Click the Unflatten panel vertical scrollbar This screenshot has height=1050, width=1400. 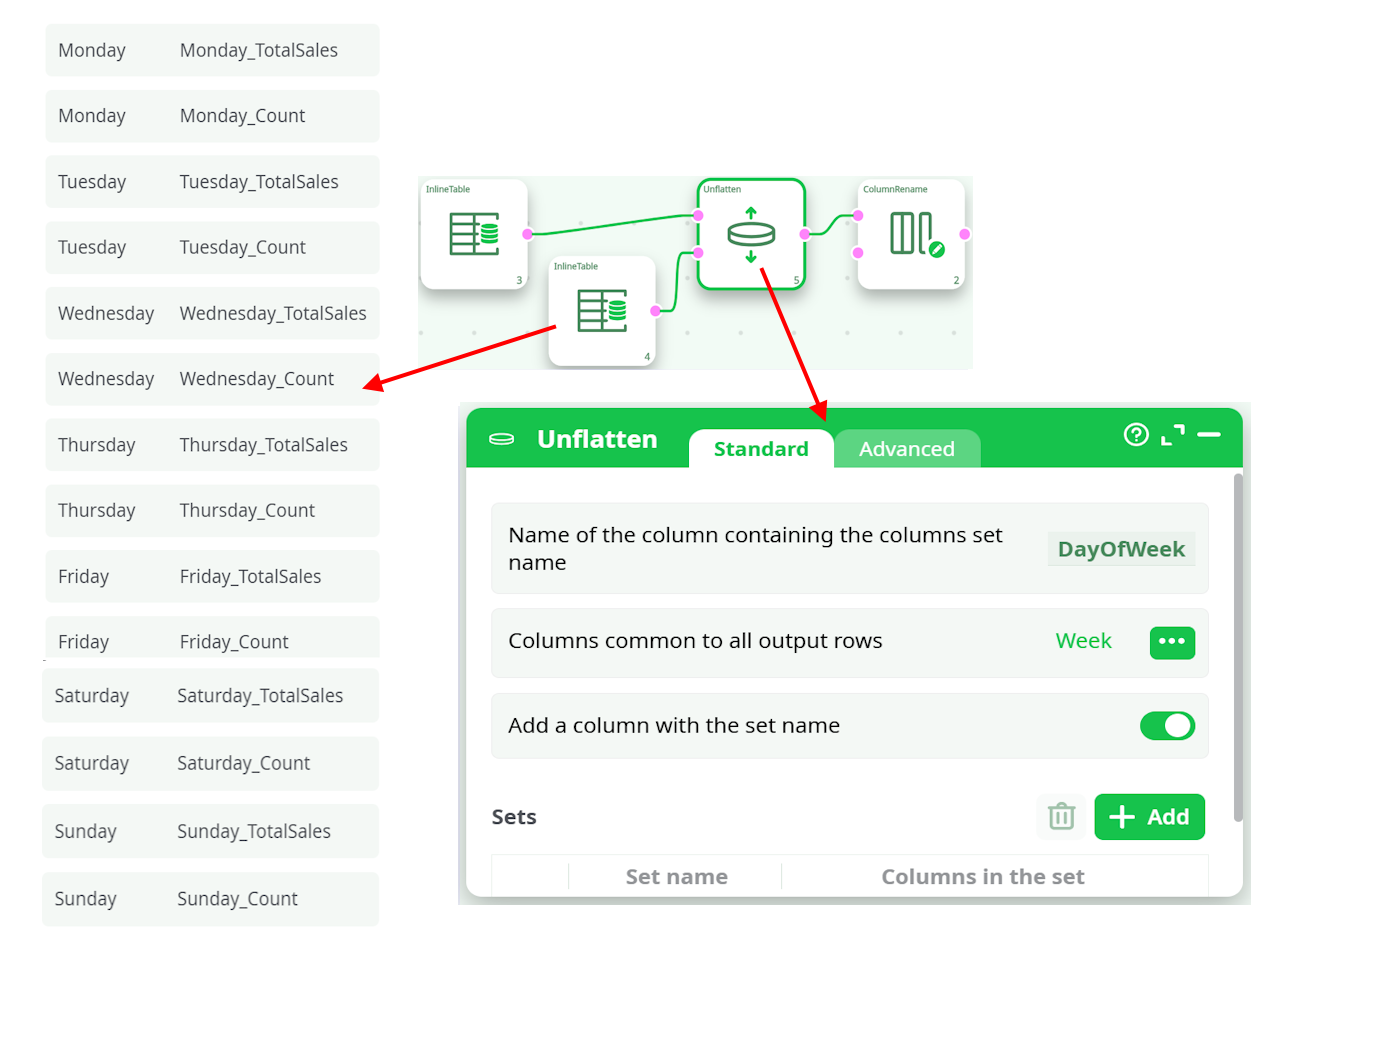(1238, 650)
